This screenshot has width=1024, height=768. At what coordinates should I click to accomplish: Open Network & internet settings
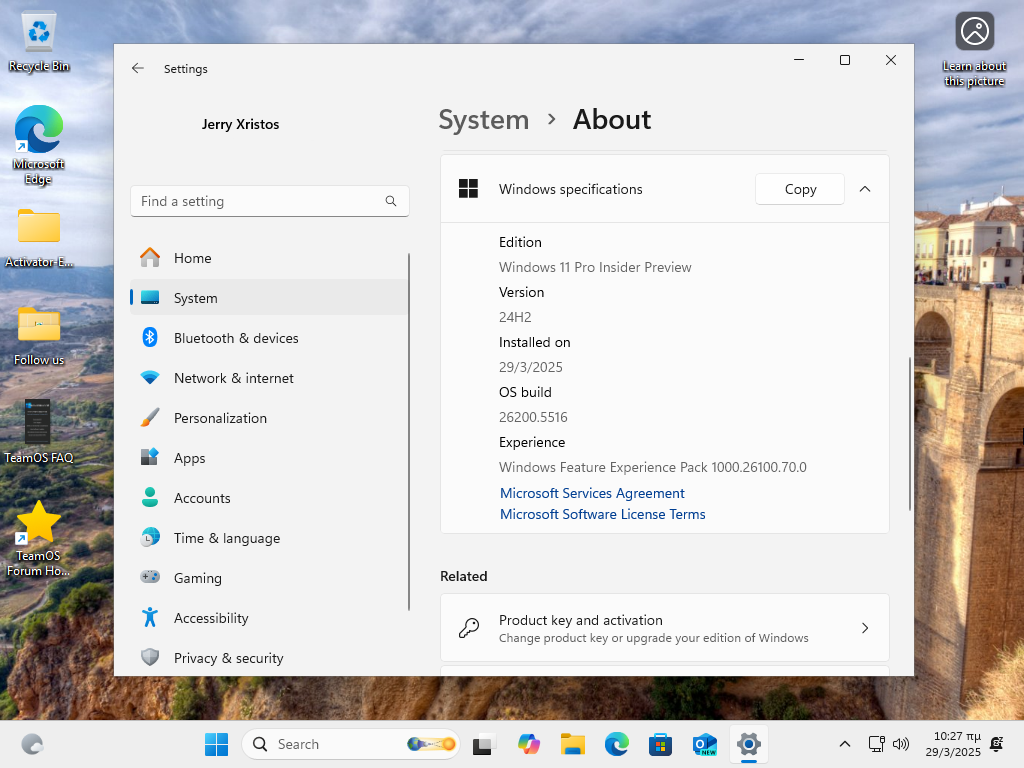[x=269, y=378]
